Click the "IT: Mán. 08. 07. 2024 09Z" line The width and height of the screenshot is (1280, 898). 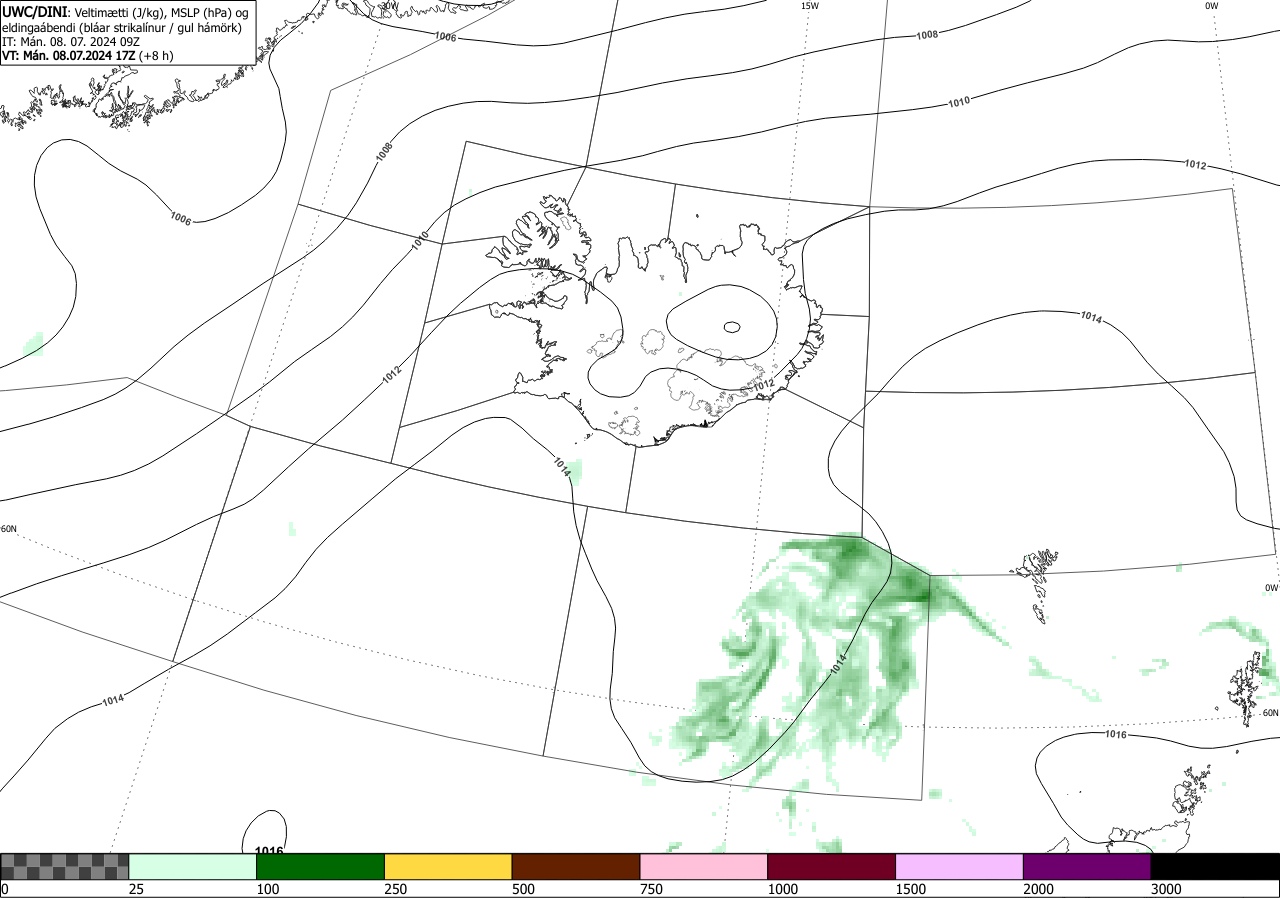point(69,42)
